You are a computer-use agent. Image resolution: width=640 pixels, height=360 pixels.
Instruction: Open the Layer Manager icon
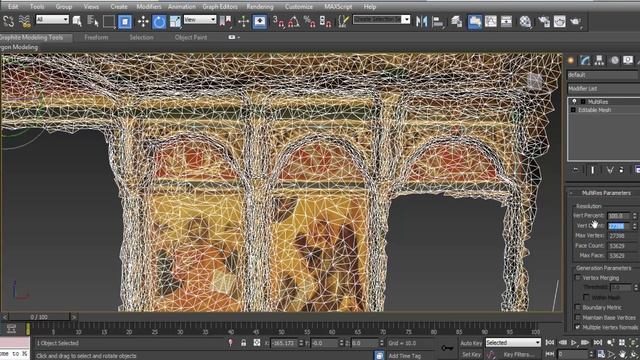456,21
